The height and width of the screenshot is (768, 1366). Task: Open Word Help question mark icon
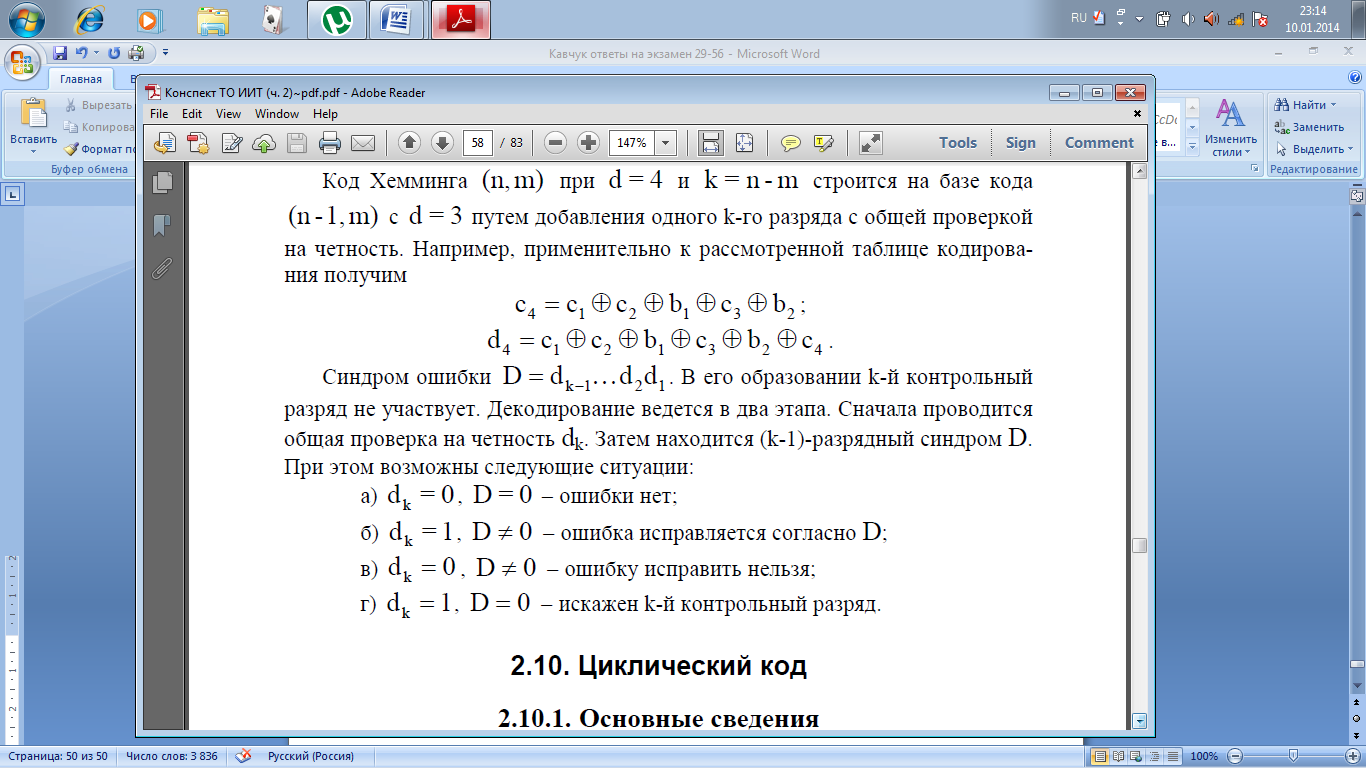pos(1355,79)
